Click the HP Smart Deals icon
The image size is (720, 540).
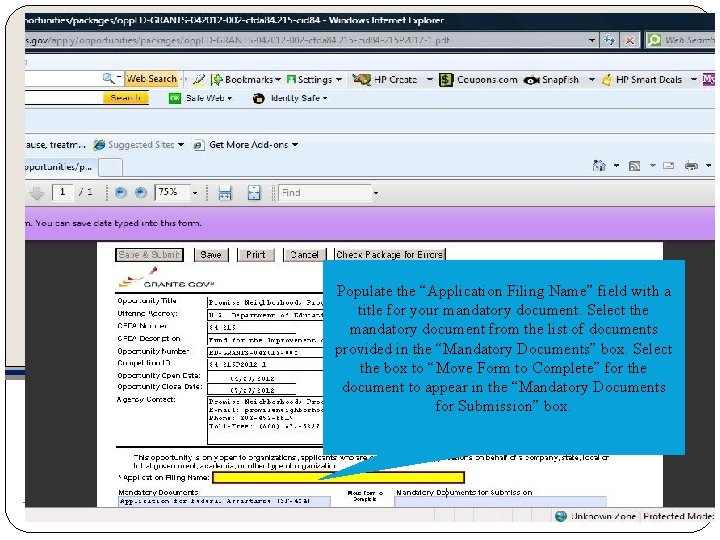tap(606, 80)
